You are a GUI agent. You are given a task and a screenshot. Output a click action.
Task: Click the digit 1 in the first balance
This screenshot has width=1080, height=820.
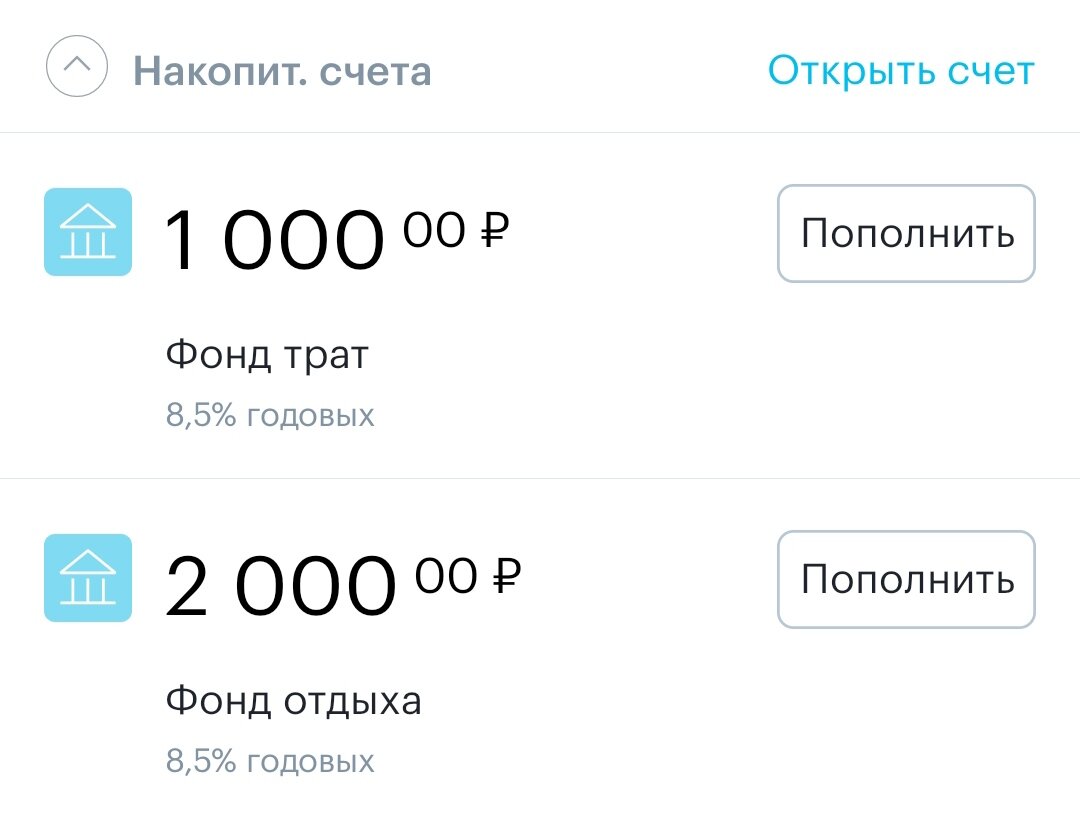click(x=181, y=240)
